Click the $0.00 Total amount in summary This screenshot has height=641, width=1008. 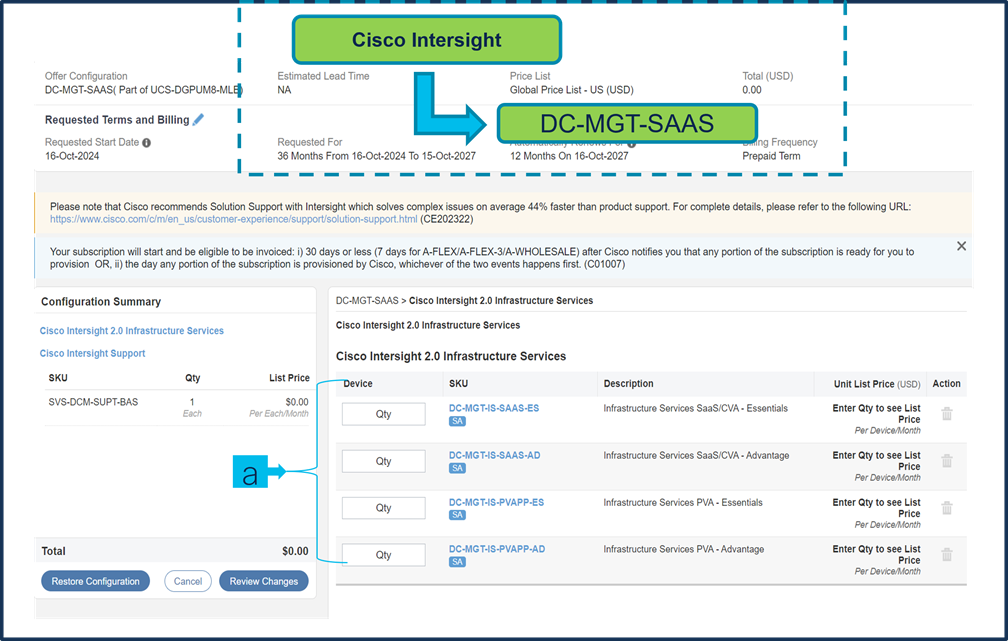coord(295,551)
